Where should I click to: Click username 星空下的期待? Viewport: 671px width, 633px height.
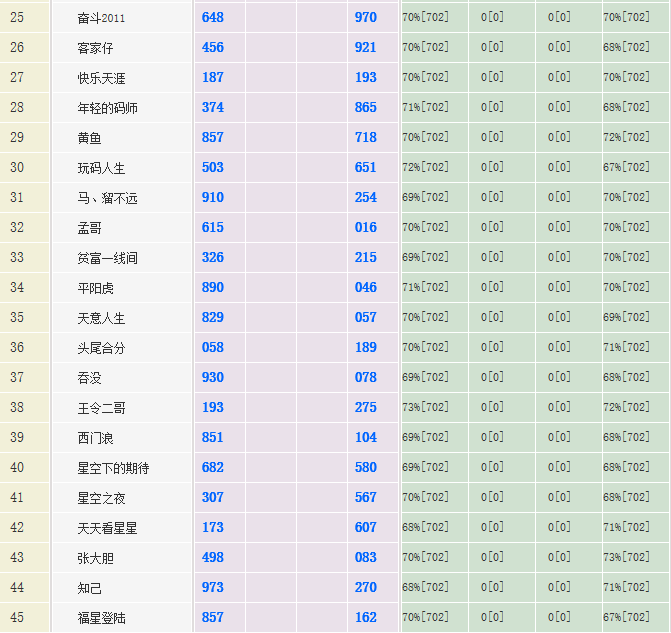[113, 468]
